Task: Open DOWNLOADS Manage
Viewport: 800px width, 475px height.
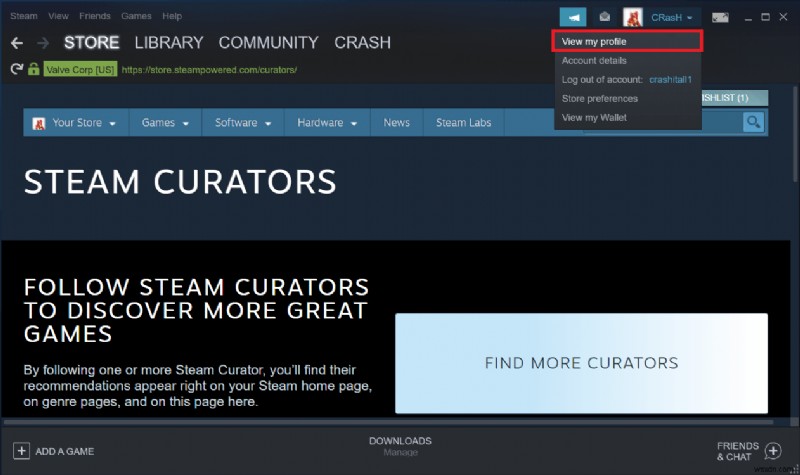Action: 400,446
